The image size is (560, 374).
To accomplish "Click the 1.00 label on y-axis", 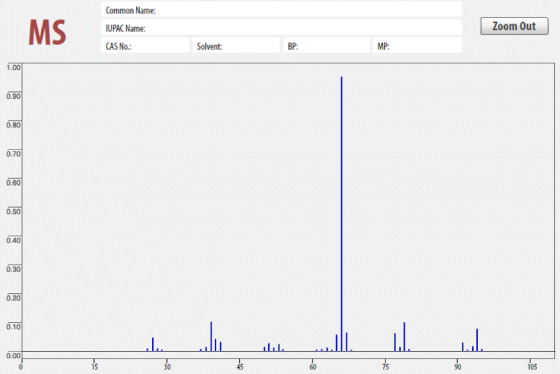I will click(x=14, y=68).
